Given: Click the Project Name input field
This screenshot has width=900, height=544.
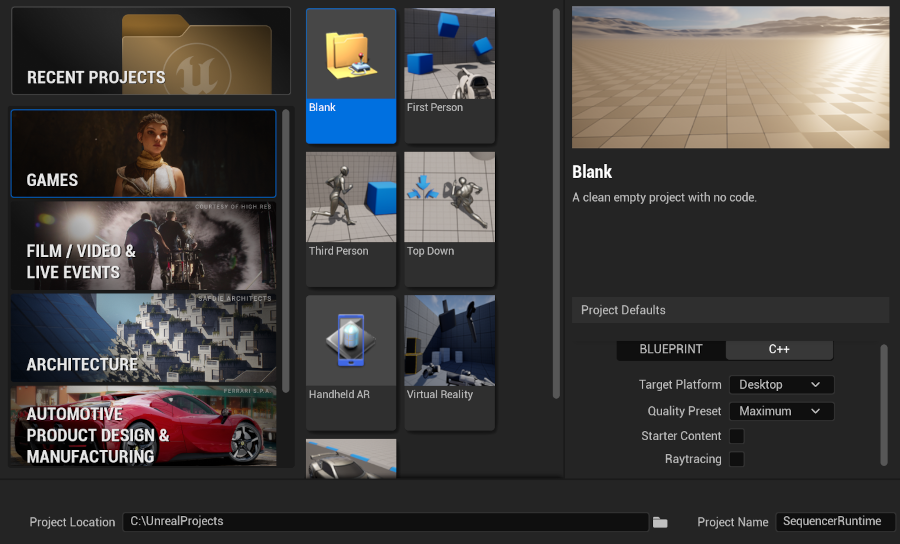Looking at the screenshot, I should 835,522.
